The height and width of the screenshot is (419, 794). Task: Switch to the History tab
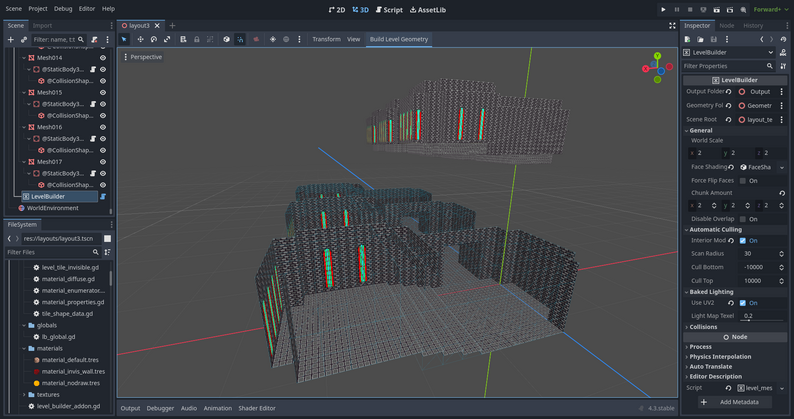point(753,25)
